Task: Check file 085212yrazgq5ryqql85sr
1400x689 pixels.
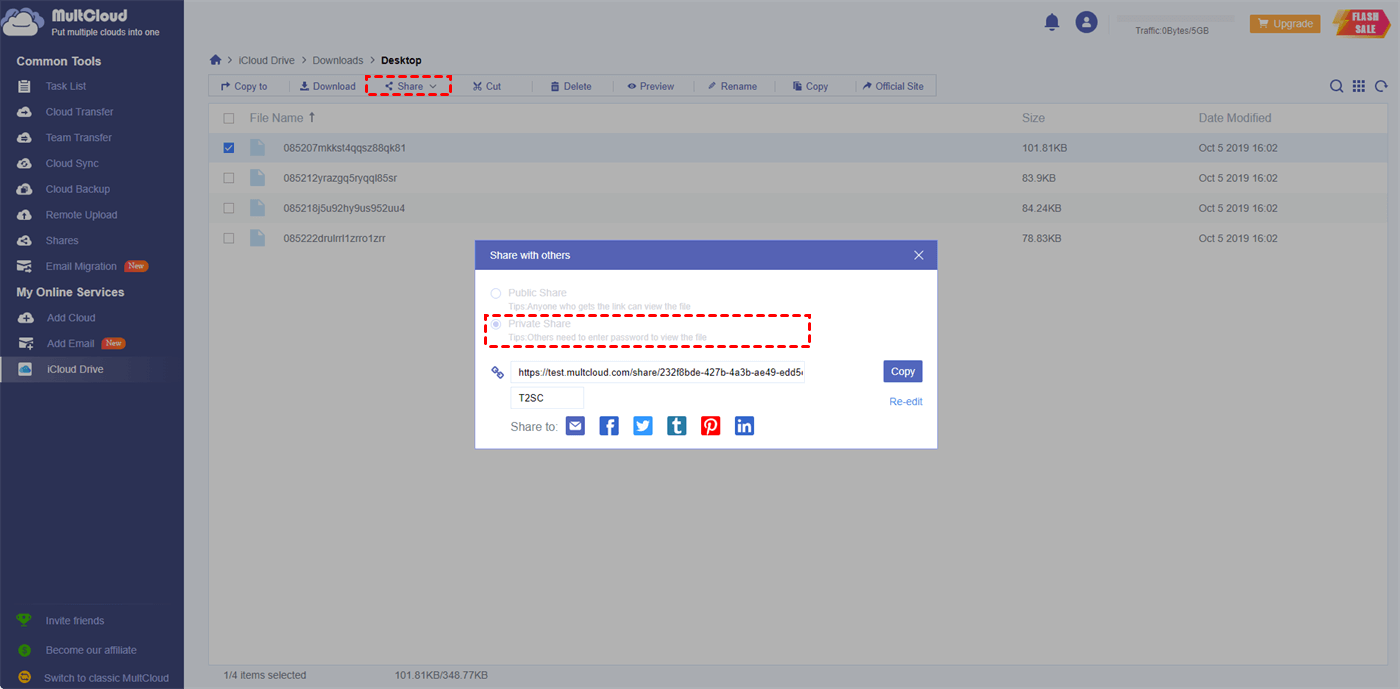Action: [229, 178]
